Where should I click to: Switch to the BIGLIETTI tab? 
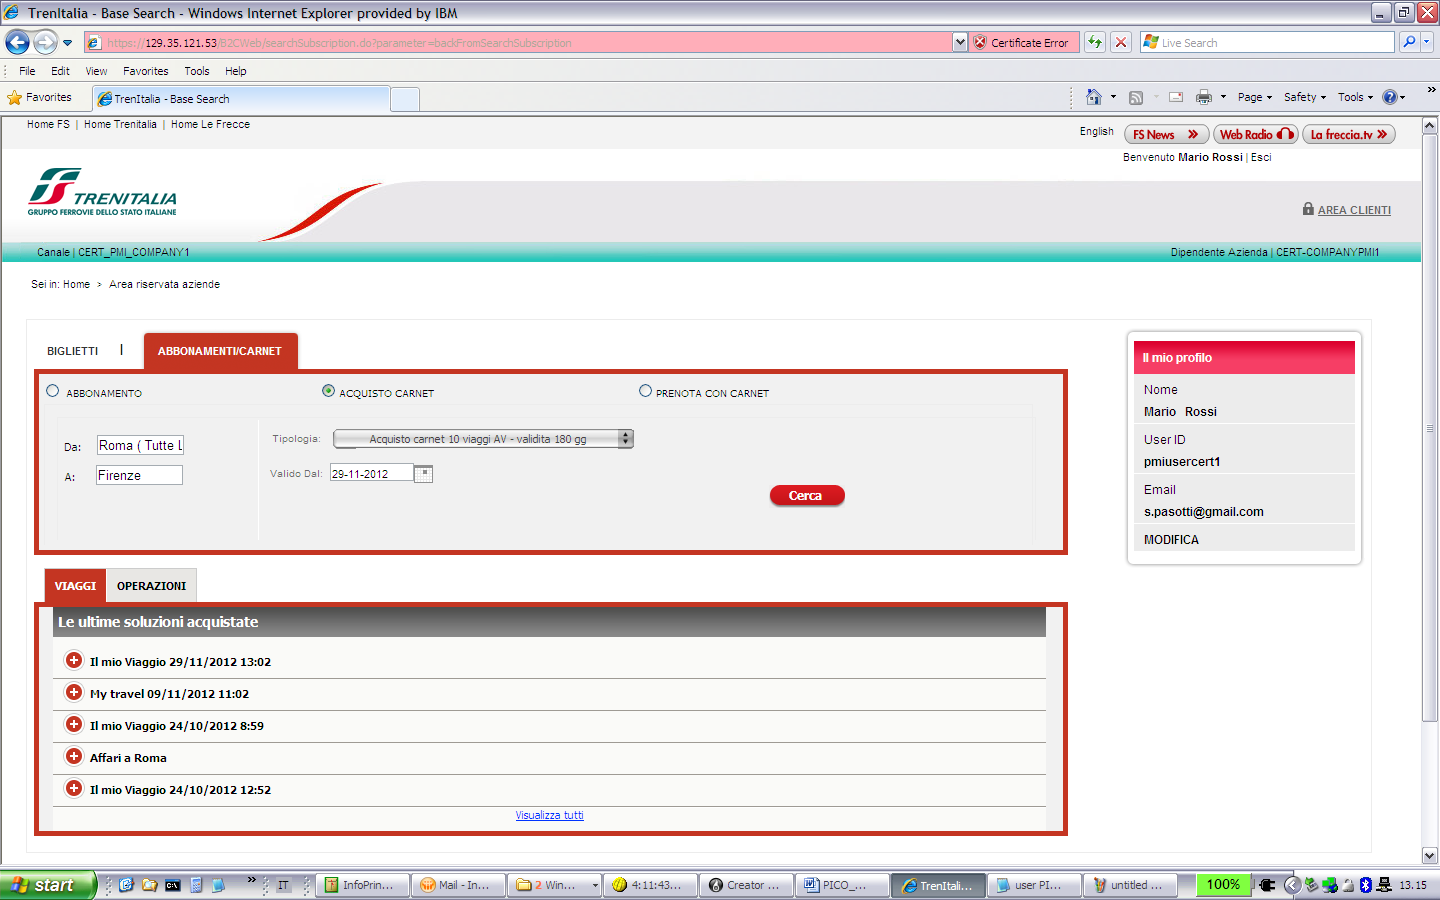(x=73, y=351)
